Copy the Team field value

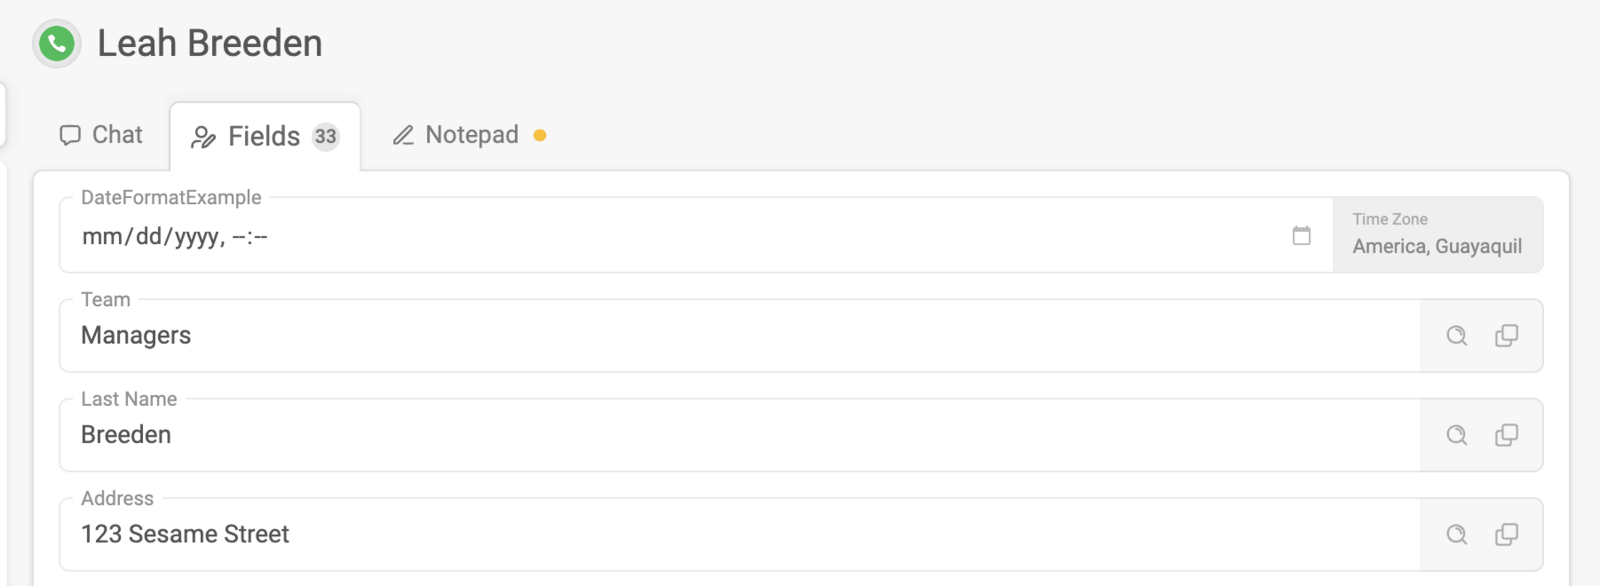click(x=1506, y=336)
